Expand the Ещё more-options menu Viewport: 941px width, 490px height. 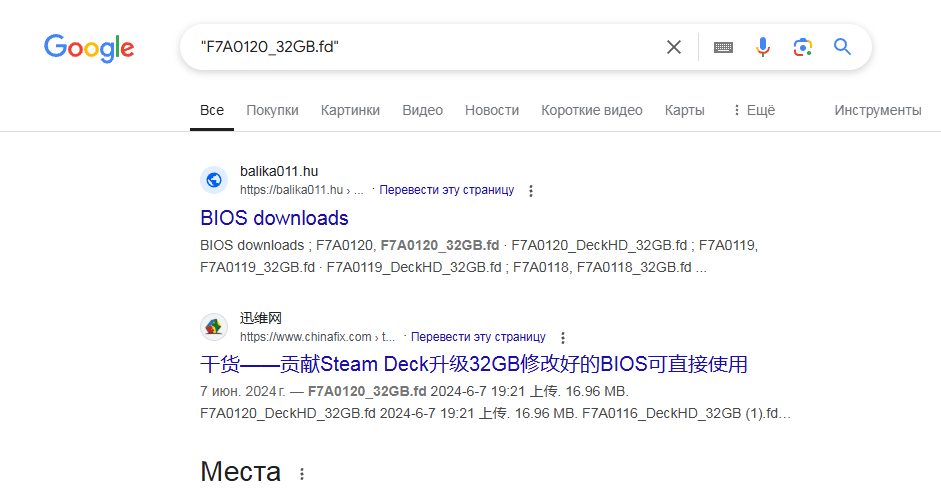click(x=754, y=110)
